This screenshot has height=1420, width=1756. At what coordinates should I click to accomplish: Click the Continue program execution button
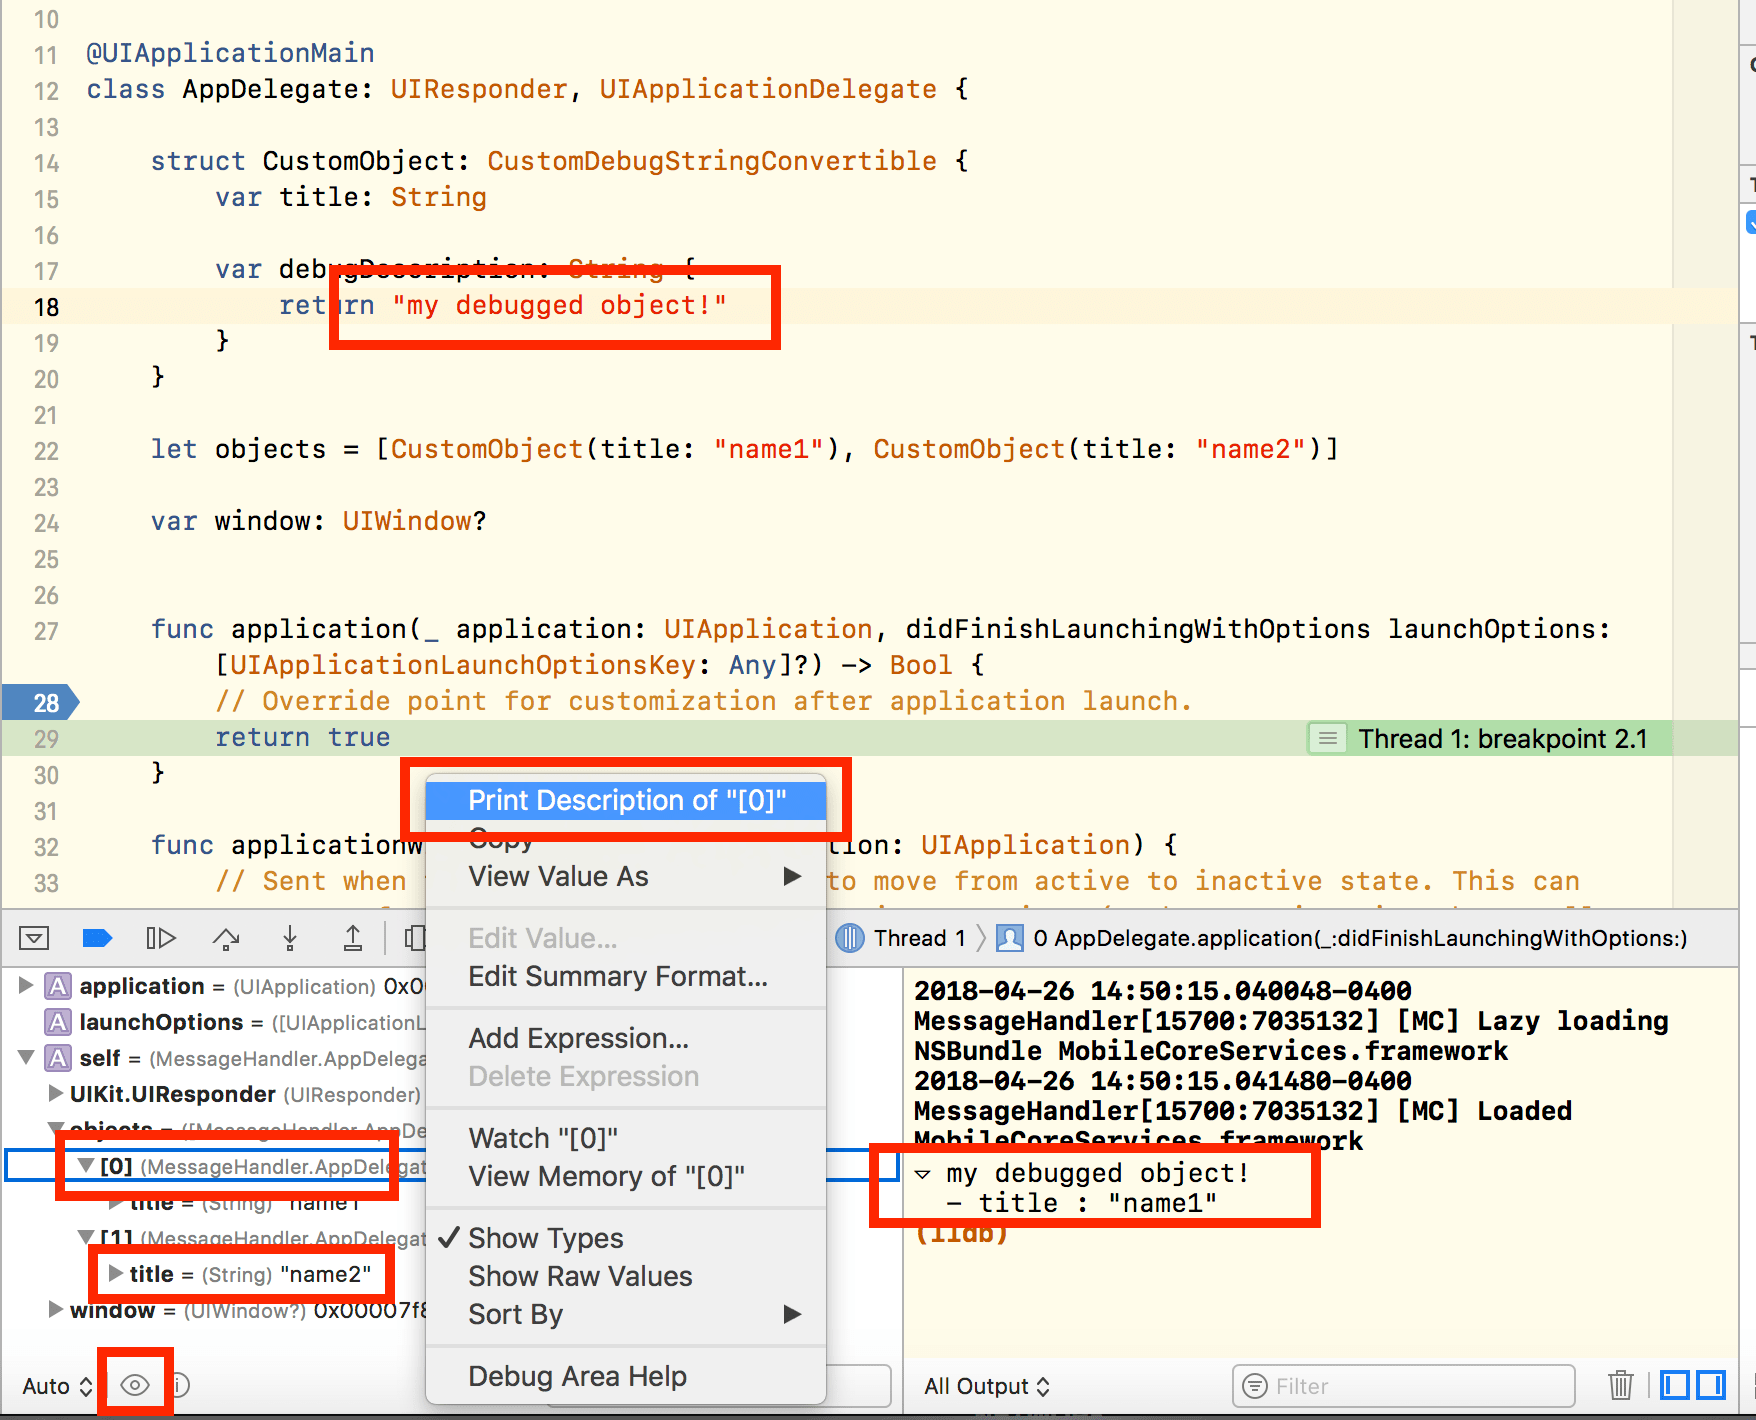tap(160, 938)
